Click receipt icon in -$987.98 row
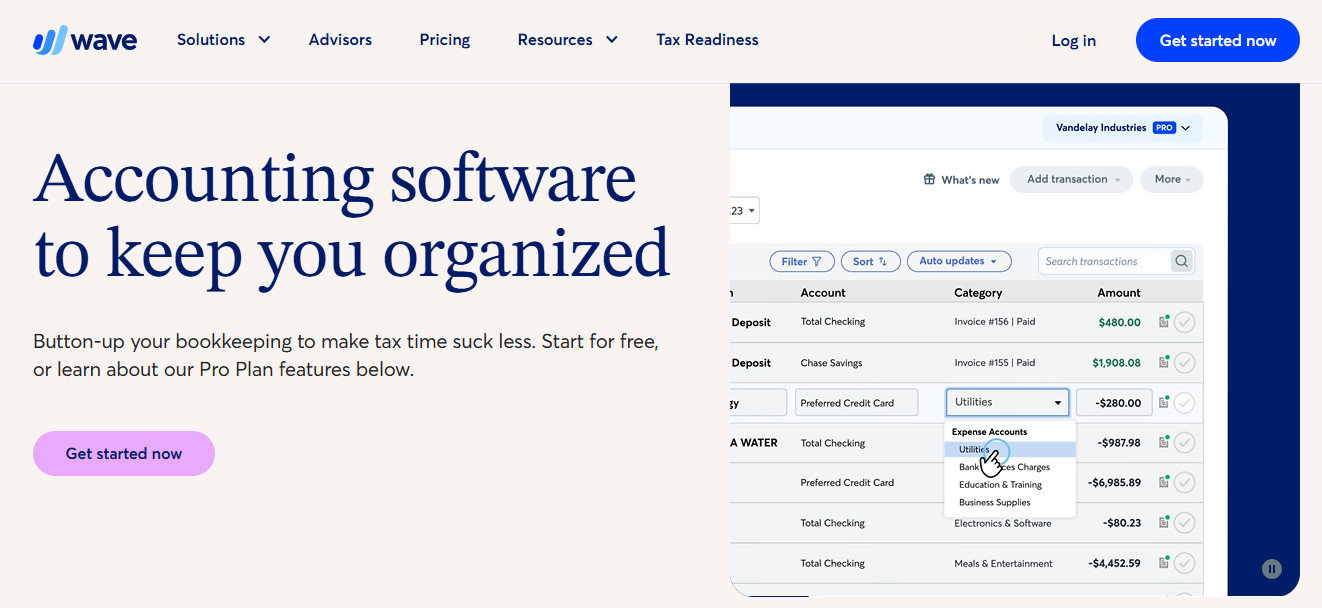Screen dimensions: 1322x608 click(x=1164, y=442)
